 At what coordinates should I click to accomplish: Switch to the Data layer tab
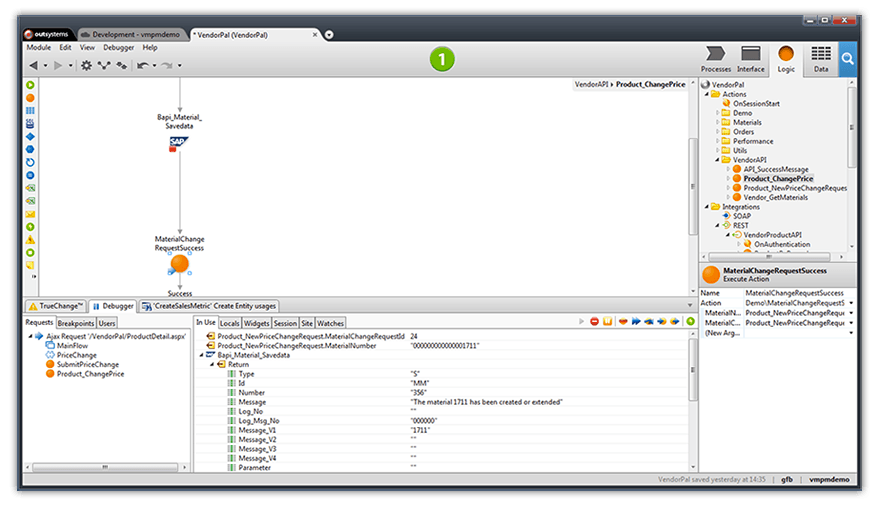point(821,59)
